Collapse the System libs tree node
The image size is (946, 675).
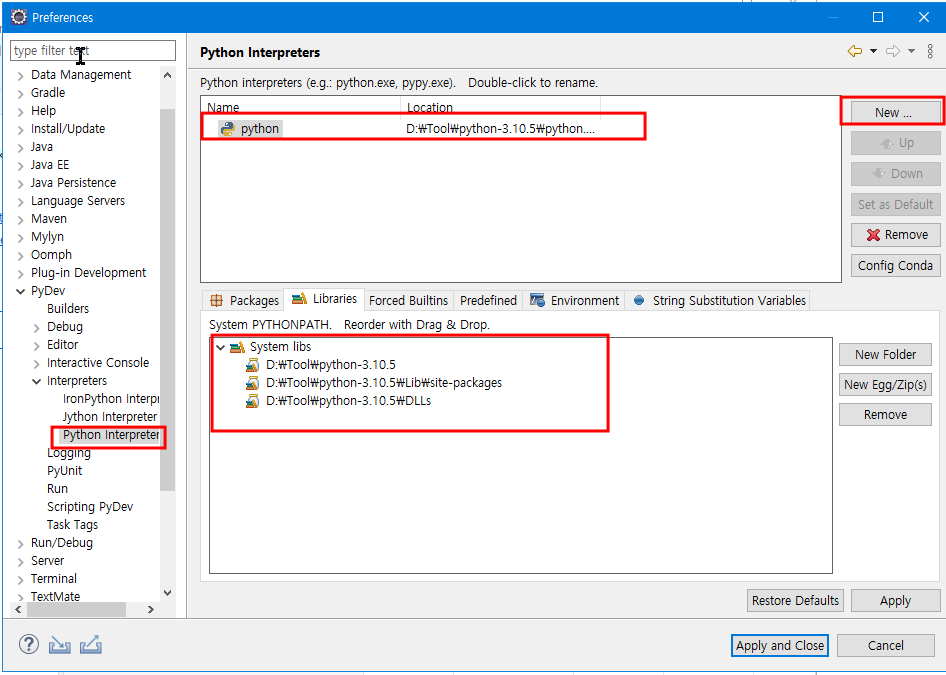220,347
